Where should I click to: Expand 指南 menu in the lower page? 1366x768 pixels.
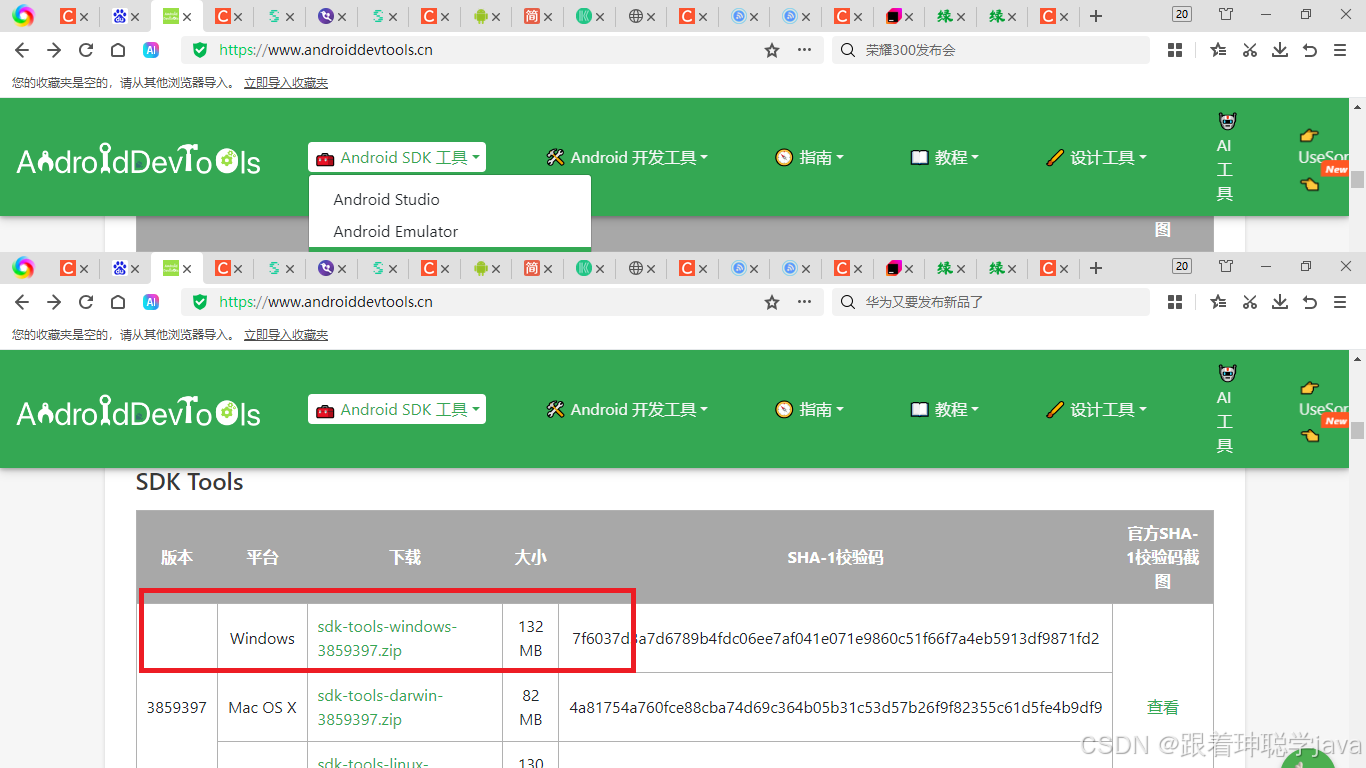pyautogui.click(x=809, y=409)
